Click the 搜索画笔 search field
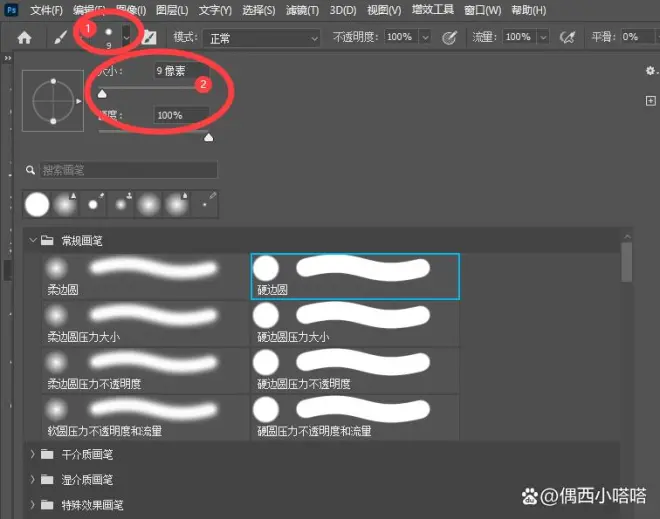 125,171
